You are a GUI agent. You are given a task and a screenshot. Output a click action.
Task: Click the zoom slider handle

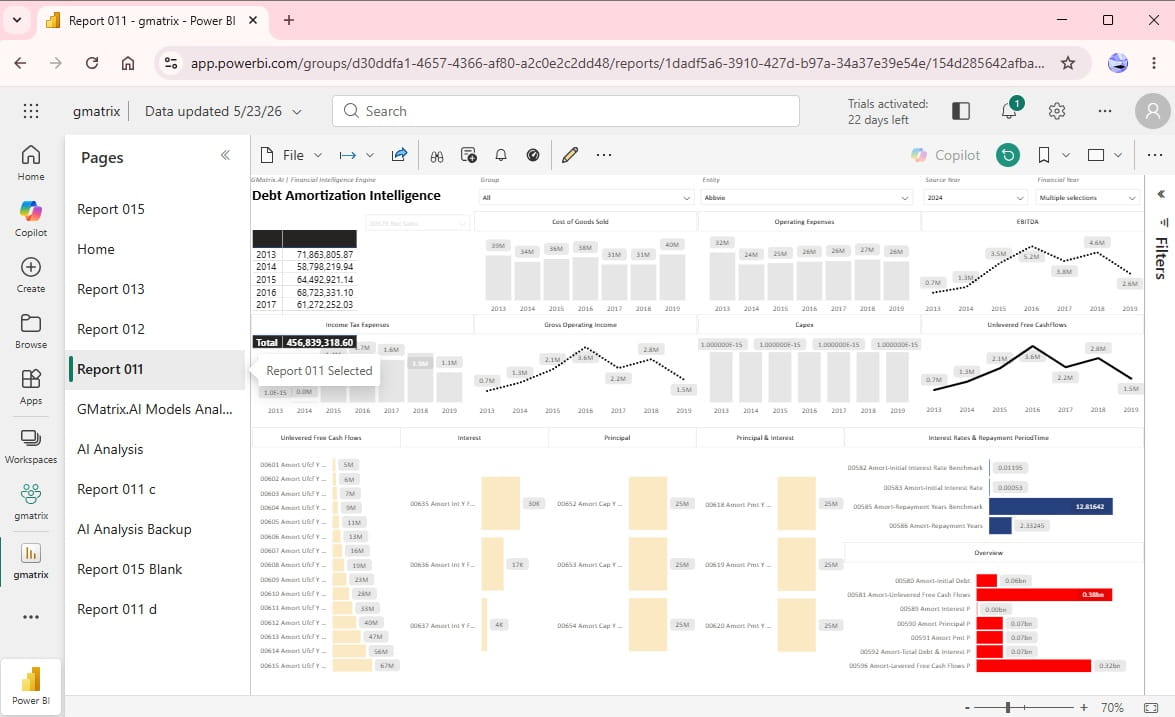pos(1008,707)
